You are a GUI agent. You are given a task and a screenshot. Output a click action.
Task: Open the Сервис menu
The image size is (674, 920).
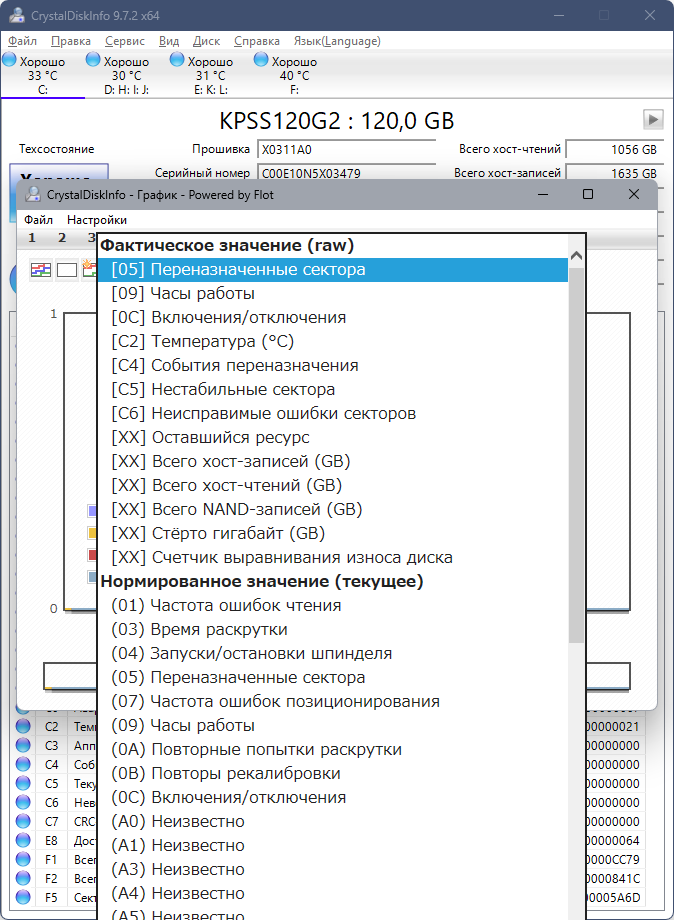pyautogui.click(x=124, y=41)
